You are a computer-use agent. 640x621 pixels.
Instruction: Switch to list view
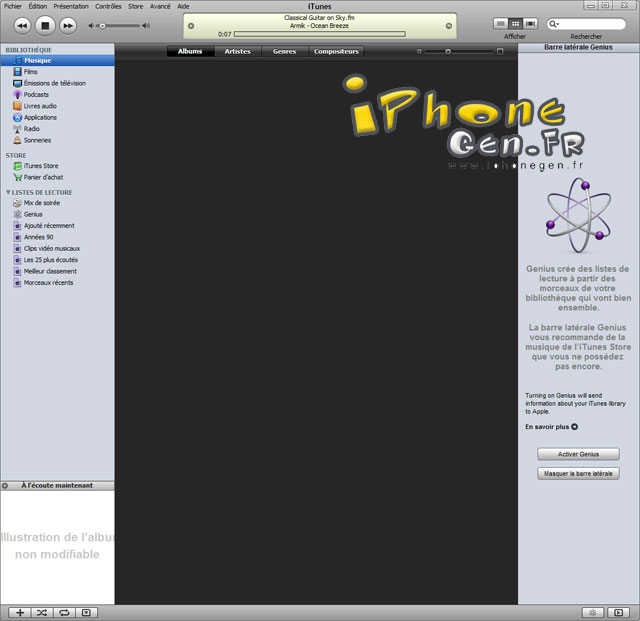click(x=500, y=24)
